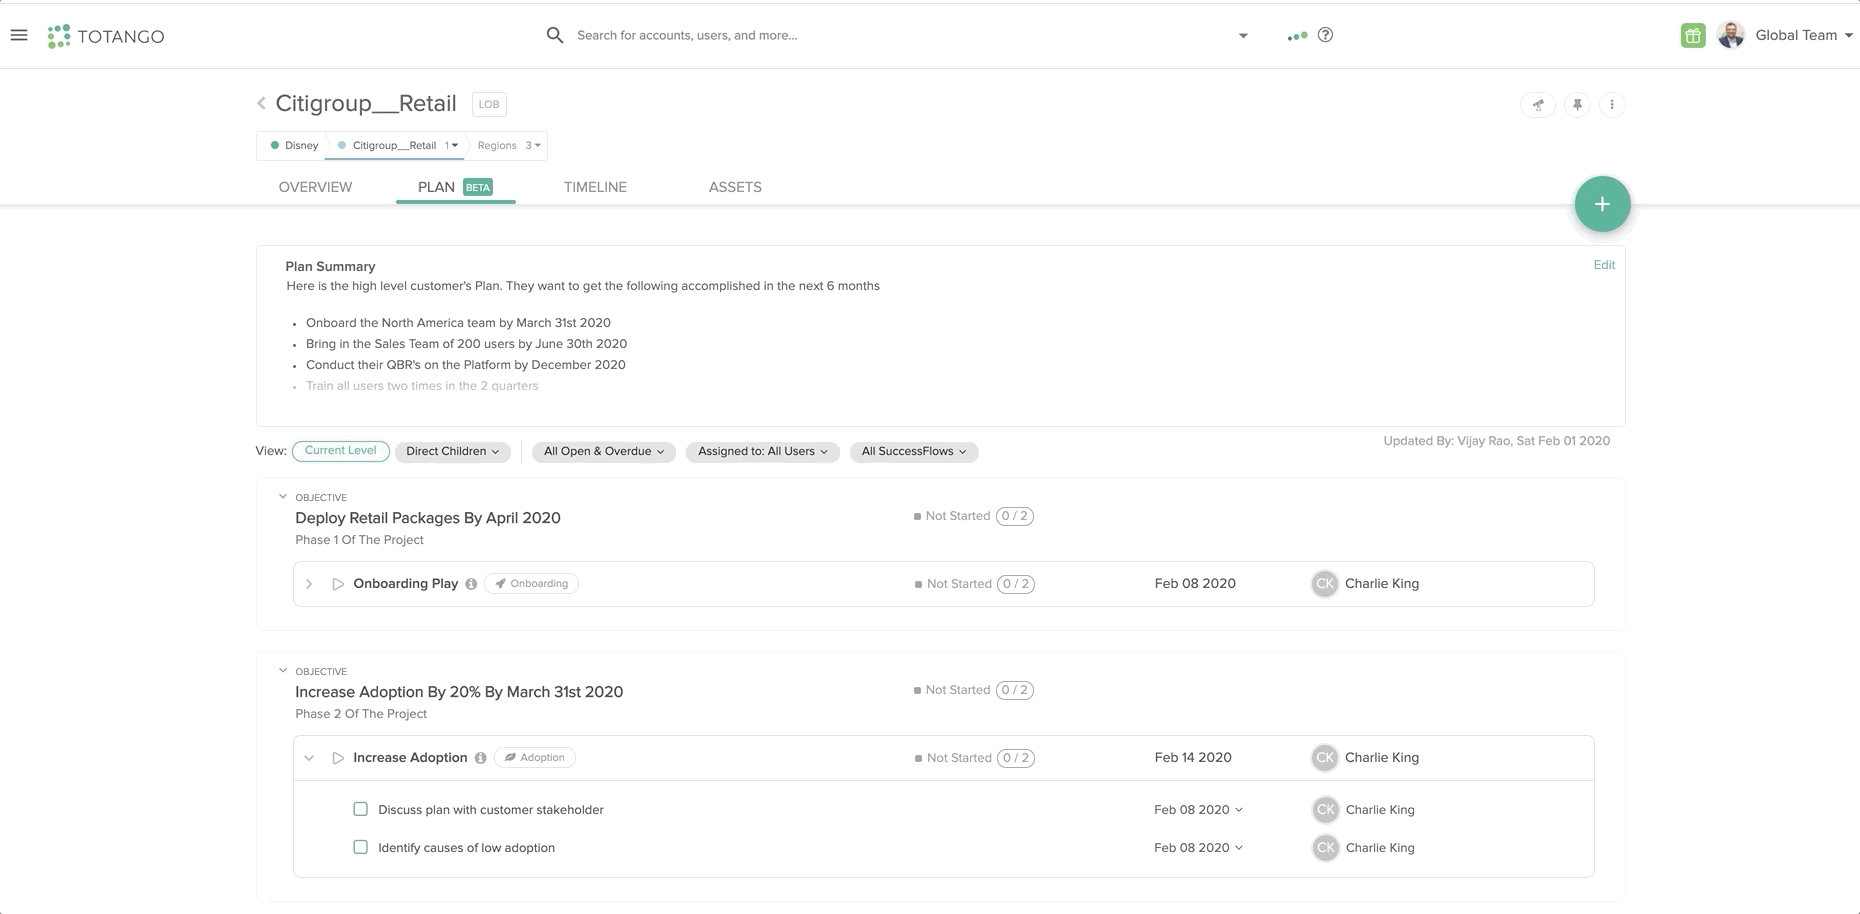1860x914 pixels.
Task: Click the search magnifier icon
Action: pos(555,35)
